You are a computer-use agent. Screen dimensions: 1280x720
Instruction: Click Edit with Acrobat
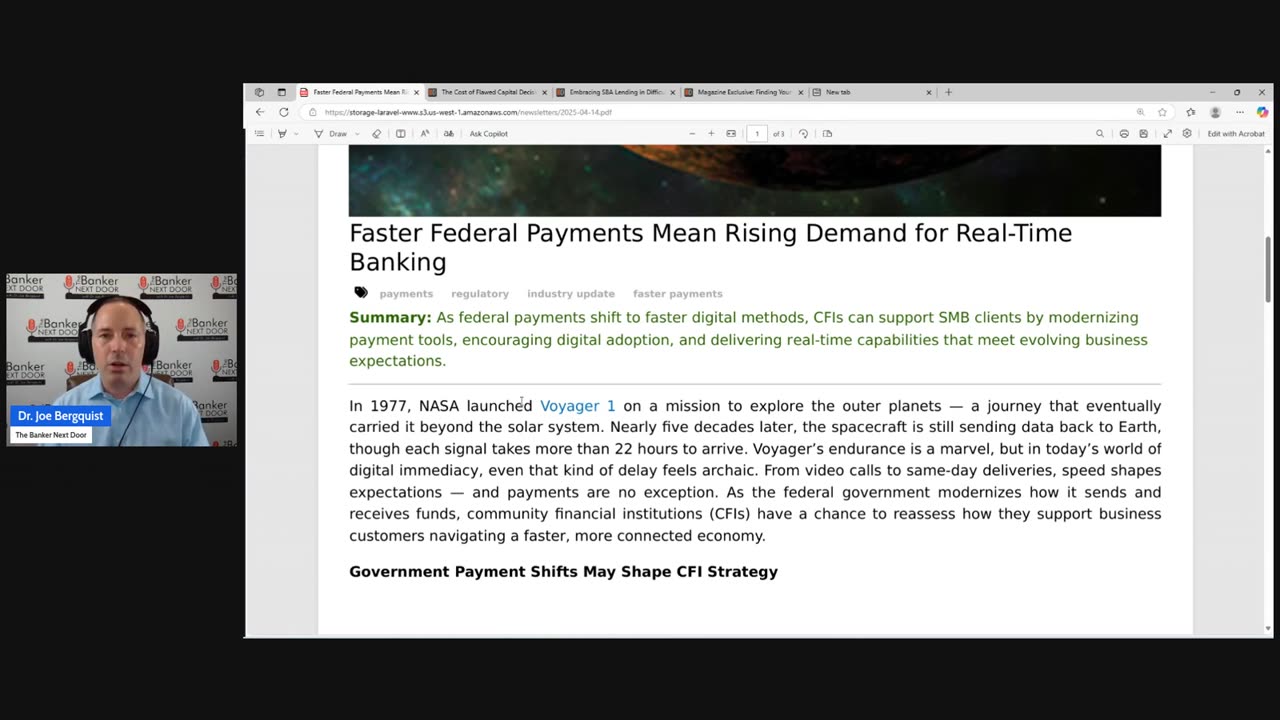pyautogui.click(x=1236, y=133)
